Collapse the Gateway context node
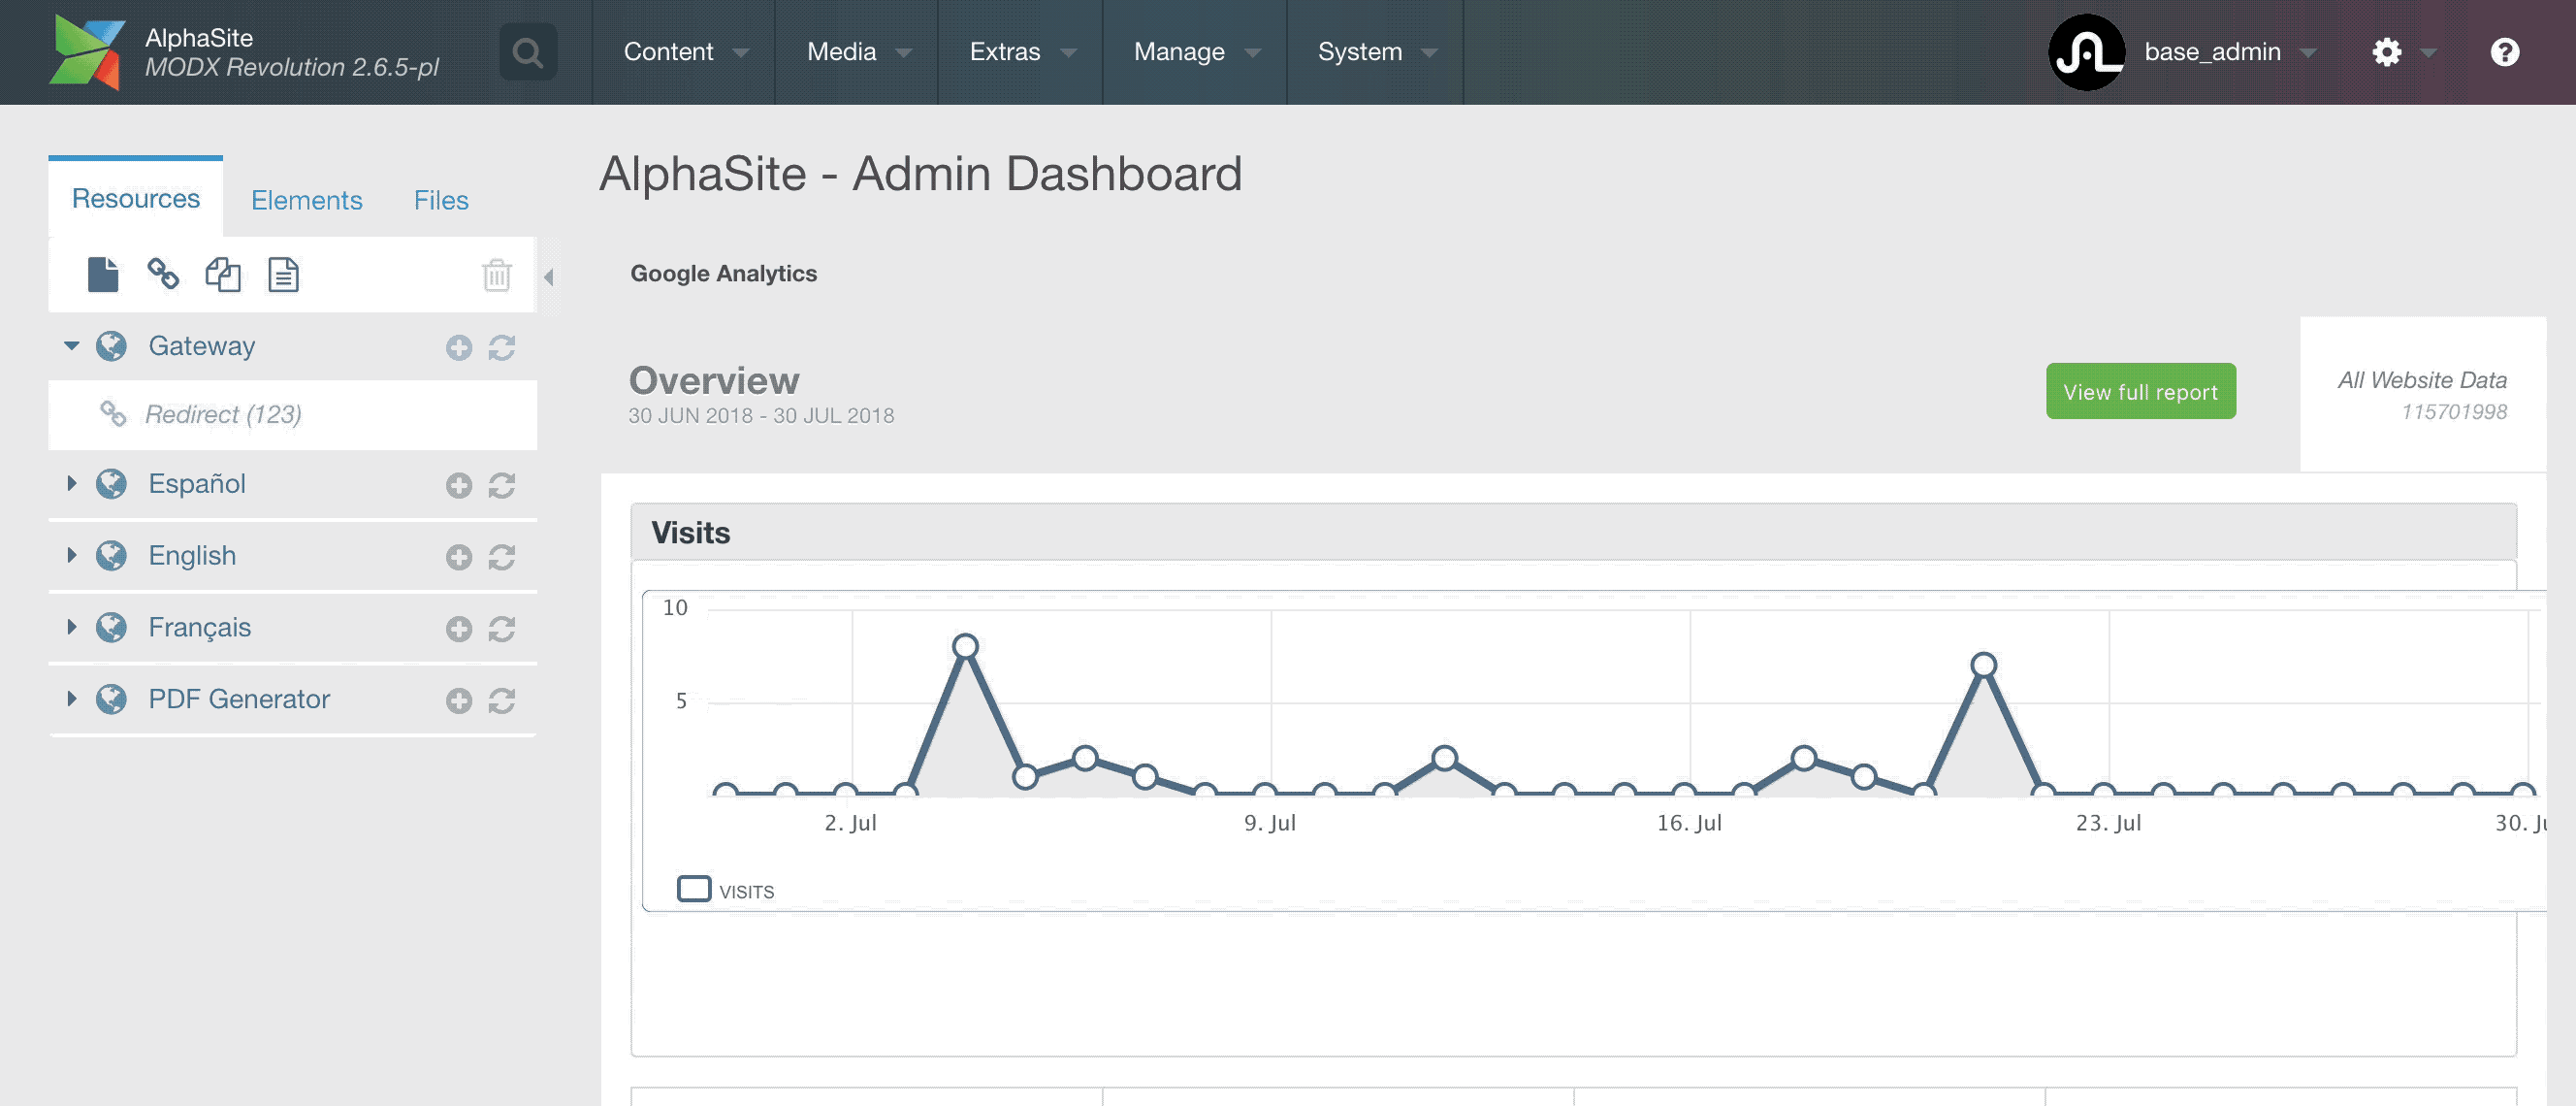This screenshot has height=1106, width=2576. click(x=72, y=346)
